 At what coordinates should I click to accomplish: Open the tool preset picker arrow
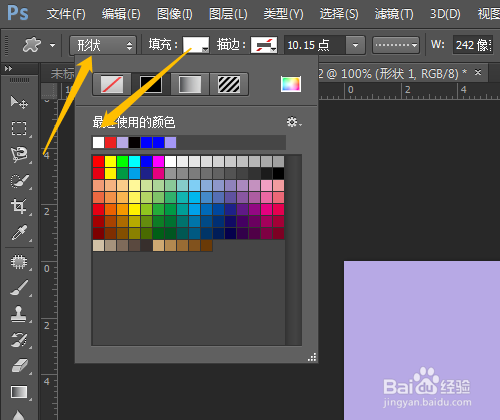click(x=52, y=45)
